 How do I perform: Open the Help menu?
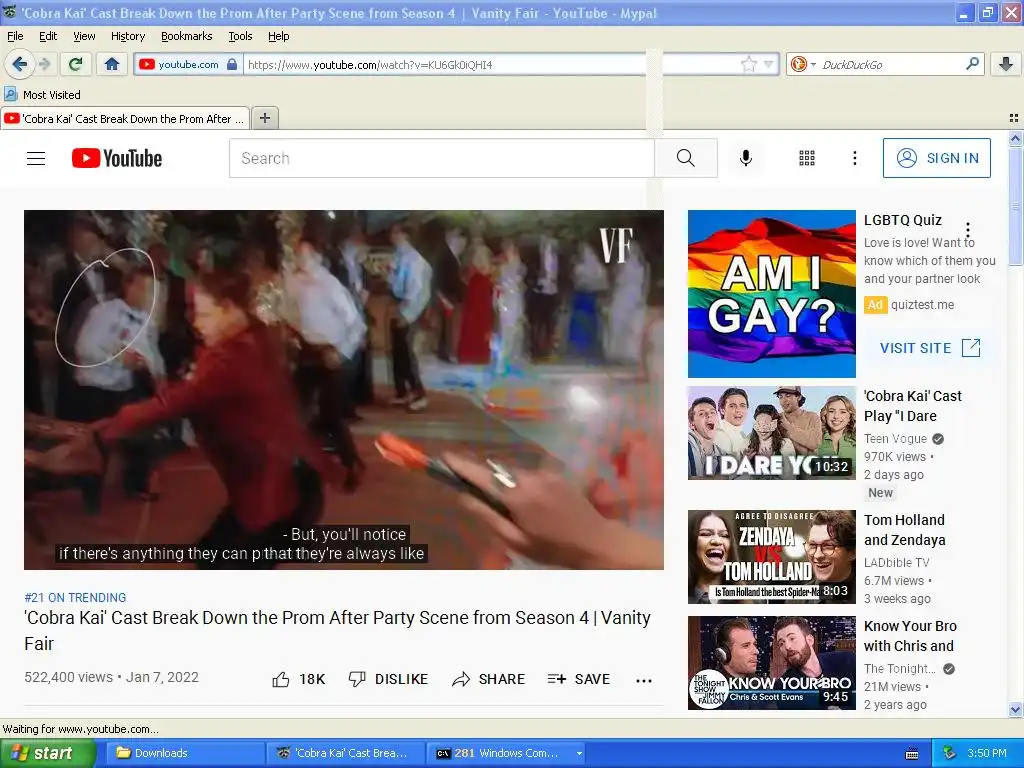pyautogui.click(x=279, y=36)
